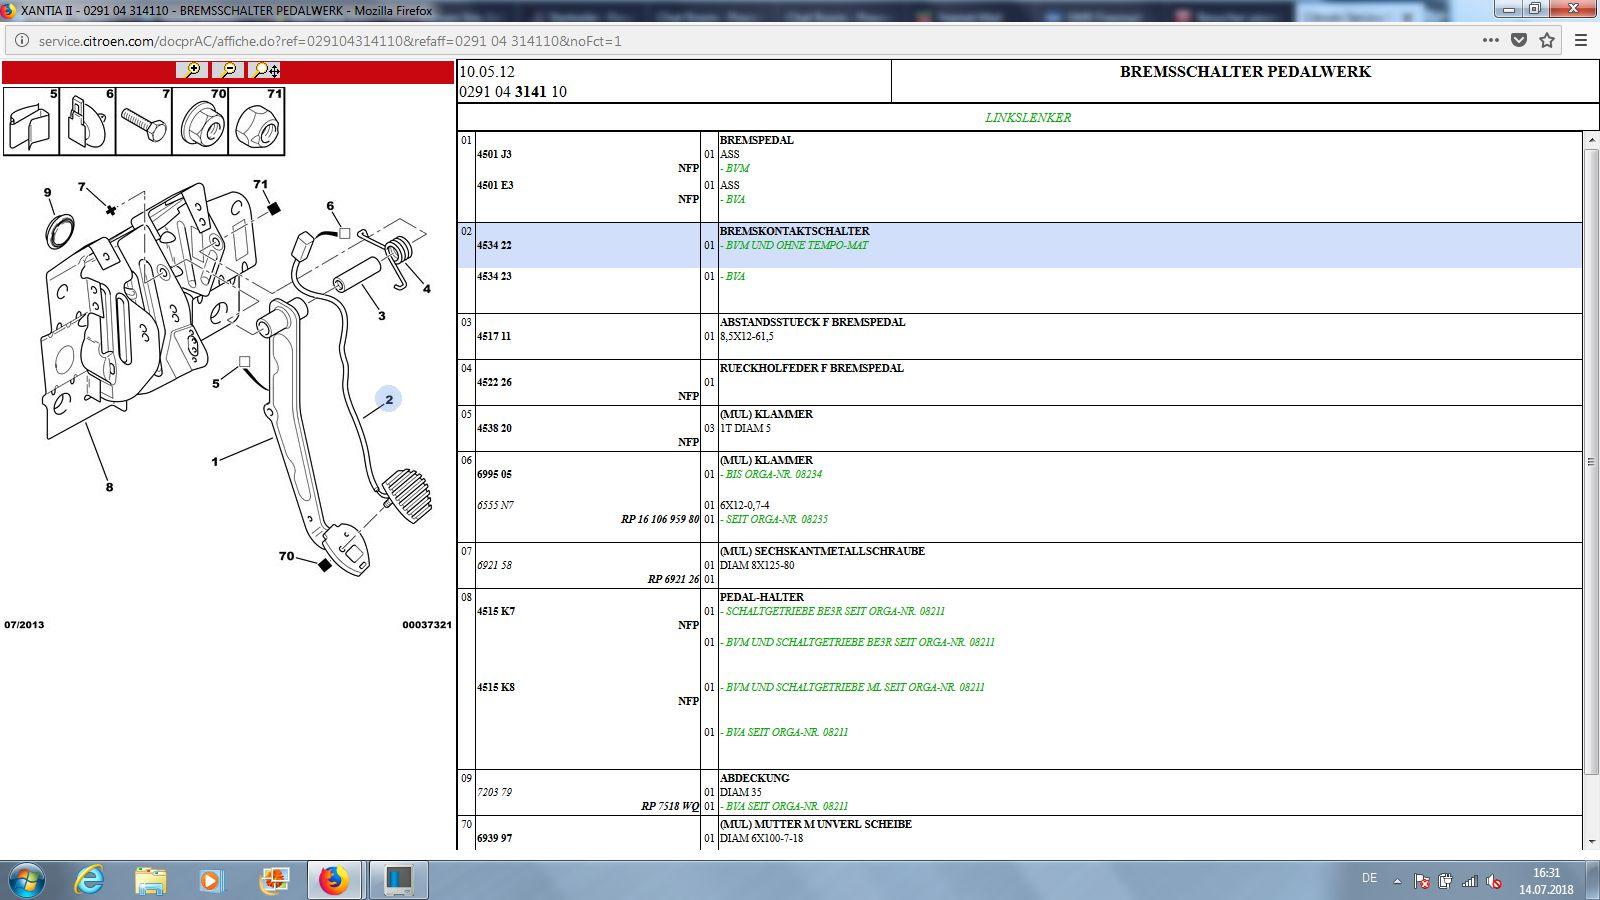Select part number 4517 11

click(494, 337)
